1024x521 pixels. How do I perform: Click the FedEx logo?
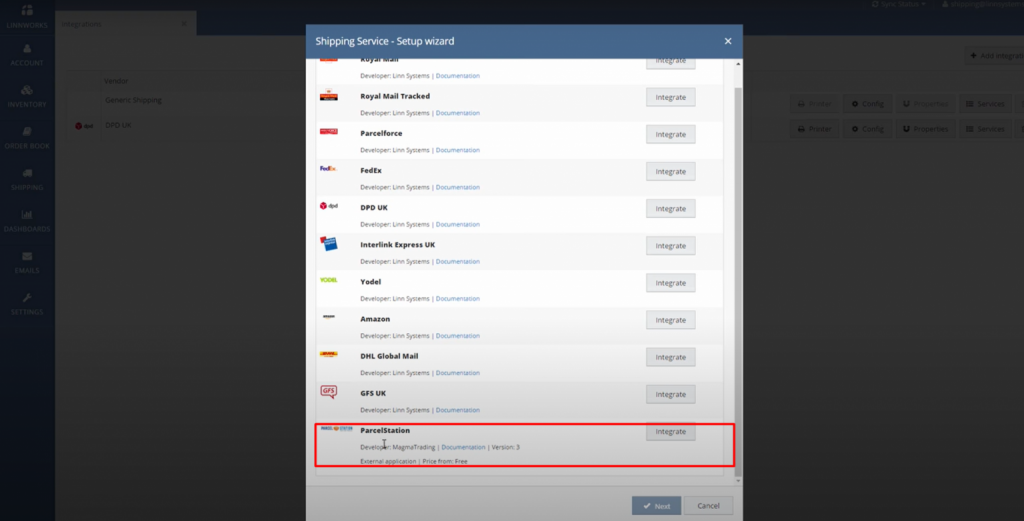[328, 168]
